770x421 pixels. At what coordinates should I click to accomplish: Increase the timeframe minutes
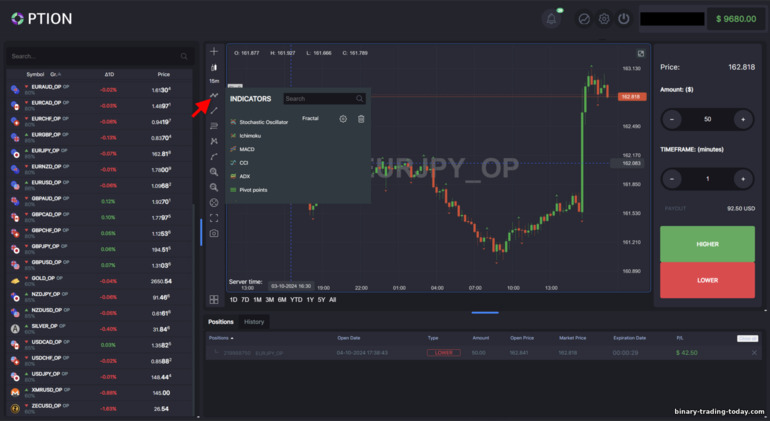point(743,179)
